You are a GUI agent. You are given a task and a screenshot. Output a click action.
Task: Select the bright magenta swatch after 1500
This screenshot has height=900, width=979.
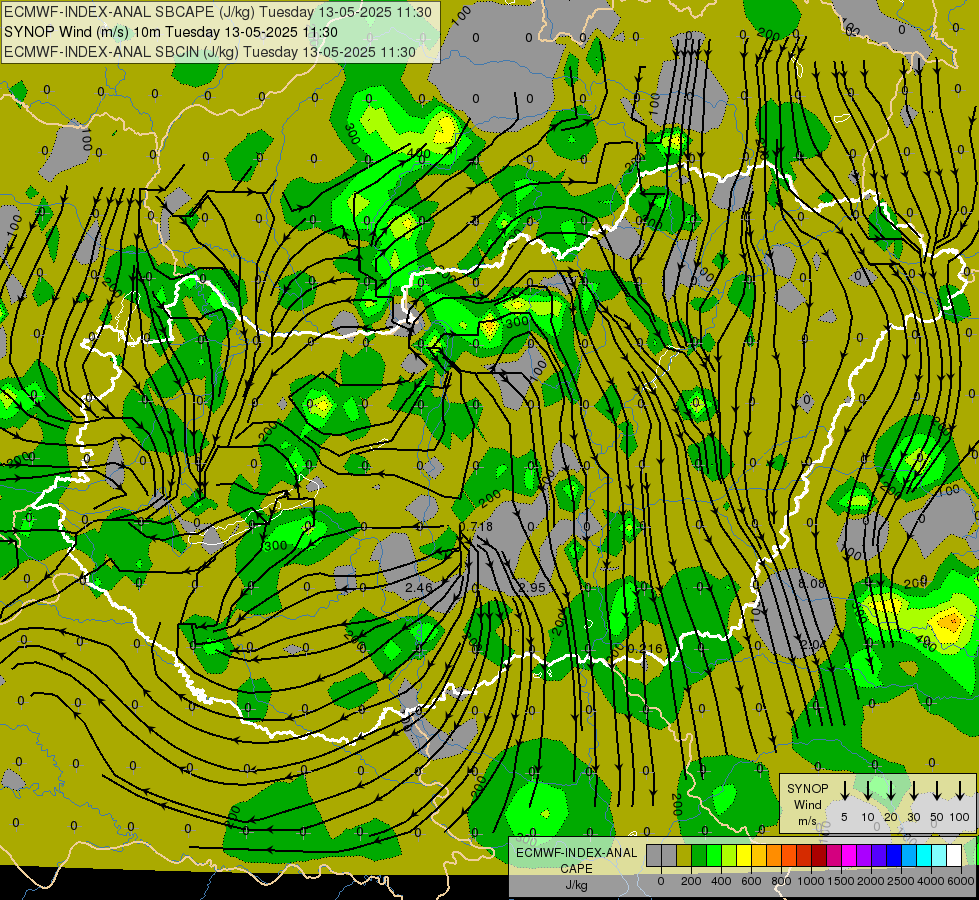(x=849, y=855)
